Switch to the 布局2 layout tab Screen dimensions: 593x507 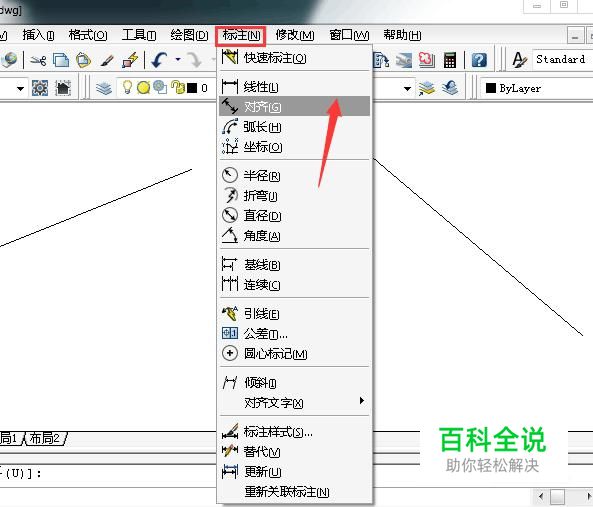(45, 438)
